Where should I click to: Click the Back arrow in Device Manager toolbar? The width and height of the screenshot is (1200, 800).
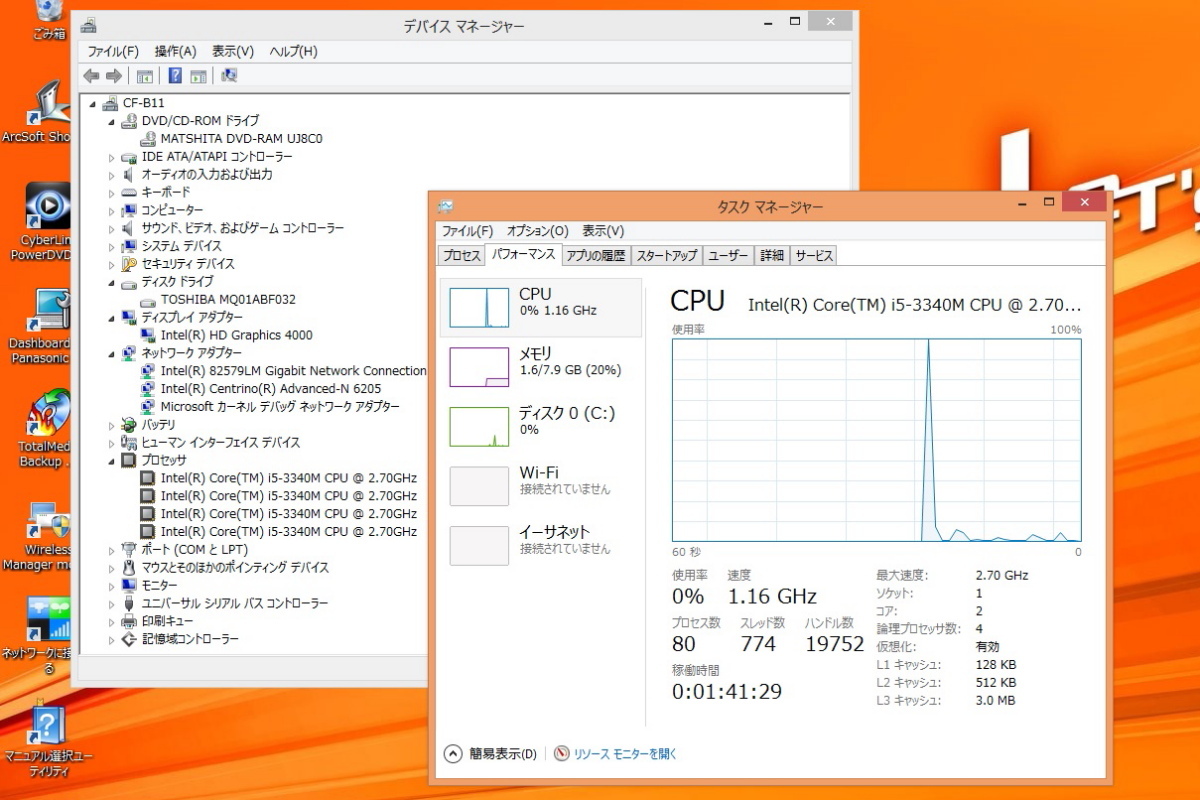point(91,76)
